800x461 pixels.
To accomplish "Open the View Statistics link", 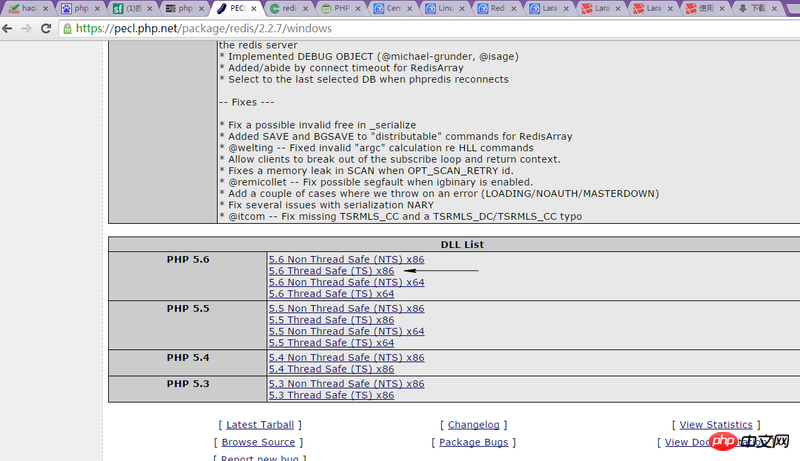I will pyautogui.click(x=716, y=425).
